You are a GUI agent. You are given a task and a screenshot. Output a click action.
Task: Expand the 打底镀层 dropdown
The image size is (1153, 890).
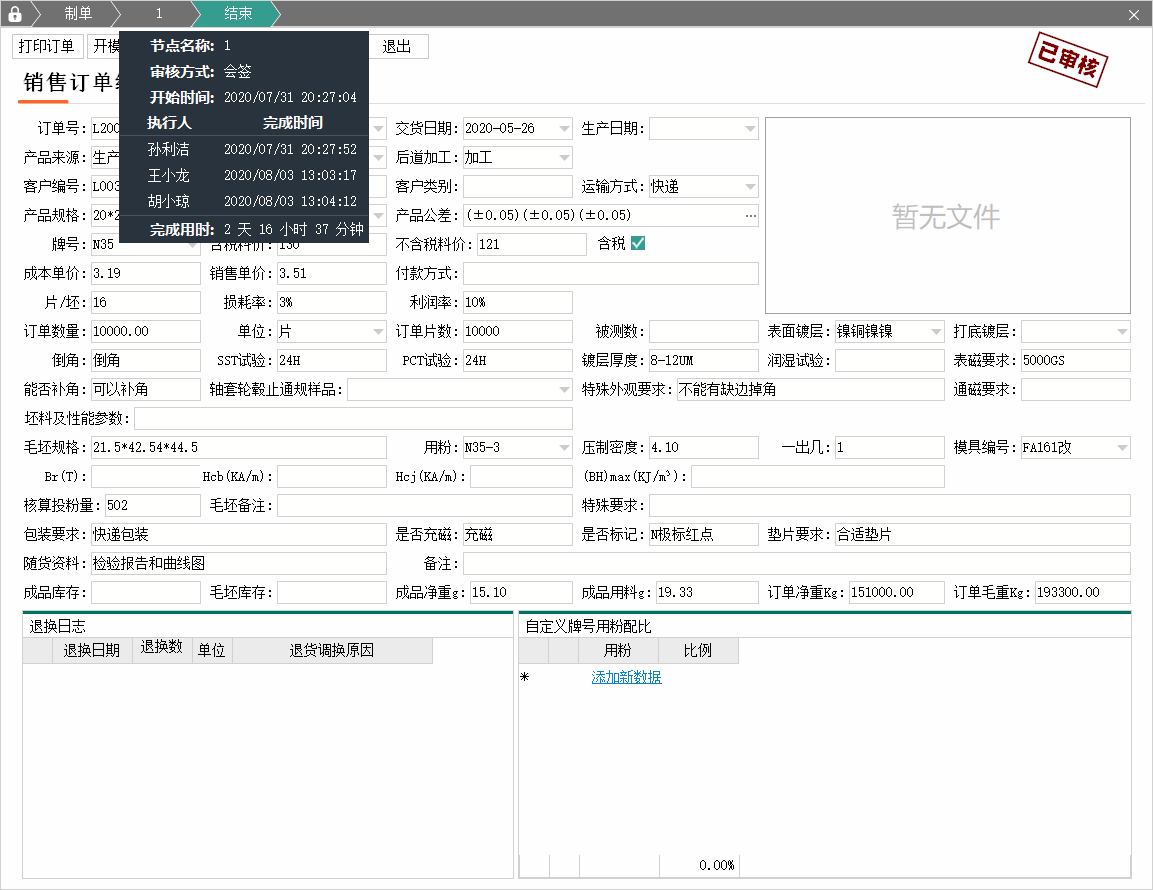point(1122,332)
